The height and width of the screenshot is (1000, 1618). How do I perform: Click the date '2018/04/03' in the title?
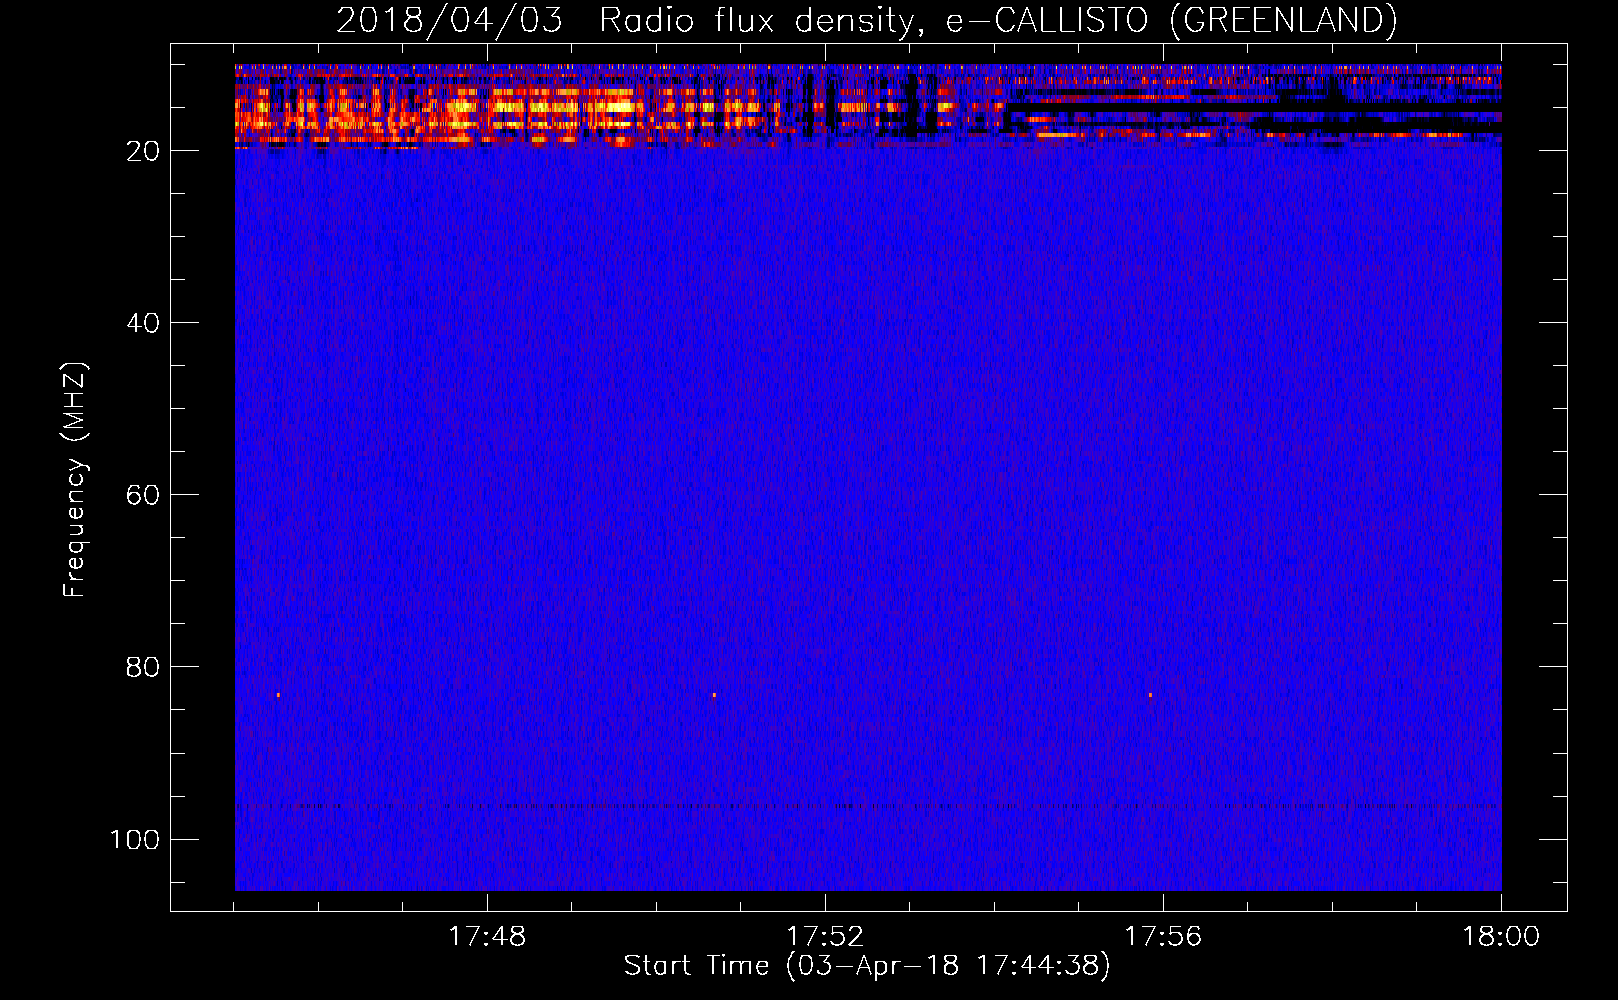coord(449,20)
